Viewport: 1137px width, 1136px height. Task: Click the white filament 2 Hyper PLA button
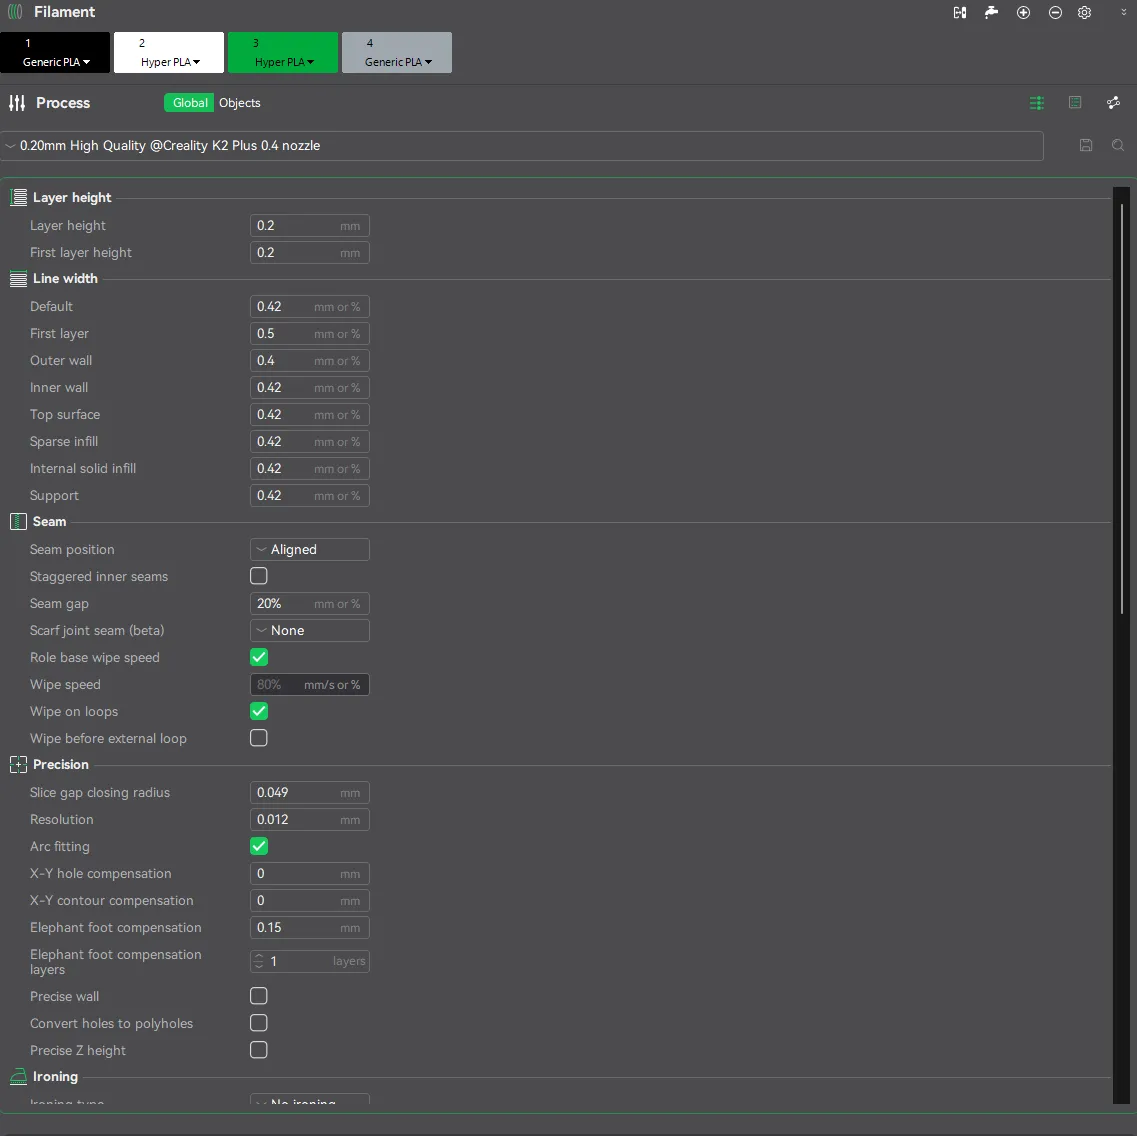pos(169,53)
